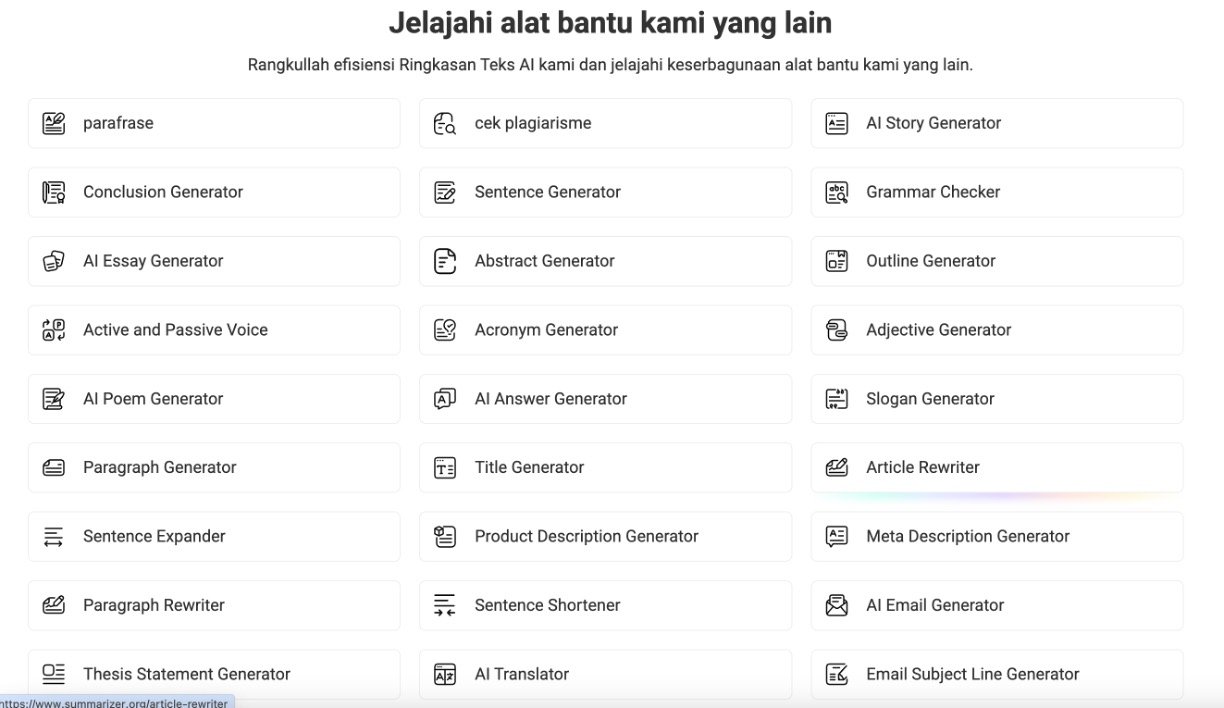This screenshot has width=1224, height=708.
Task: Click the AI Email Generator envelope icon
Action: (837, 605)
